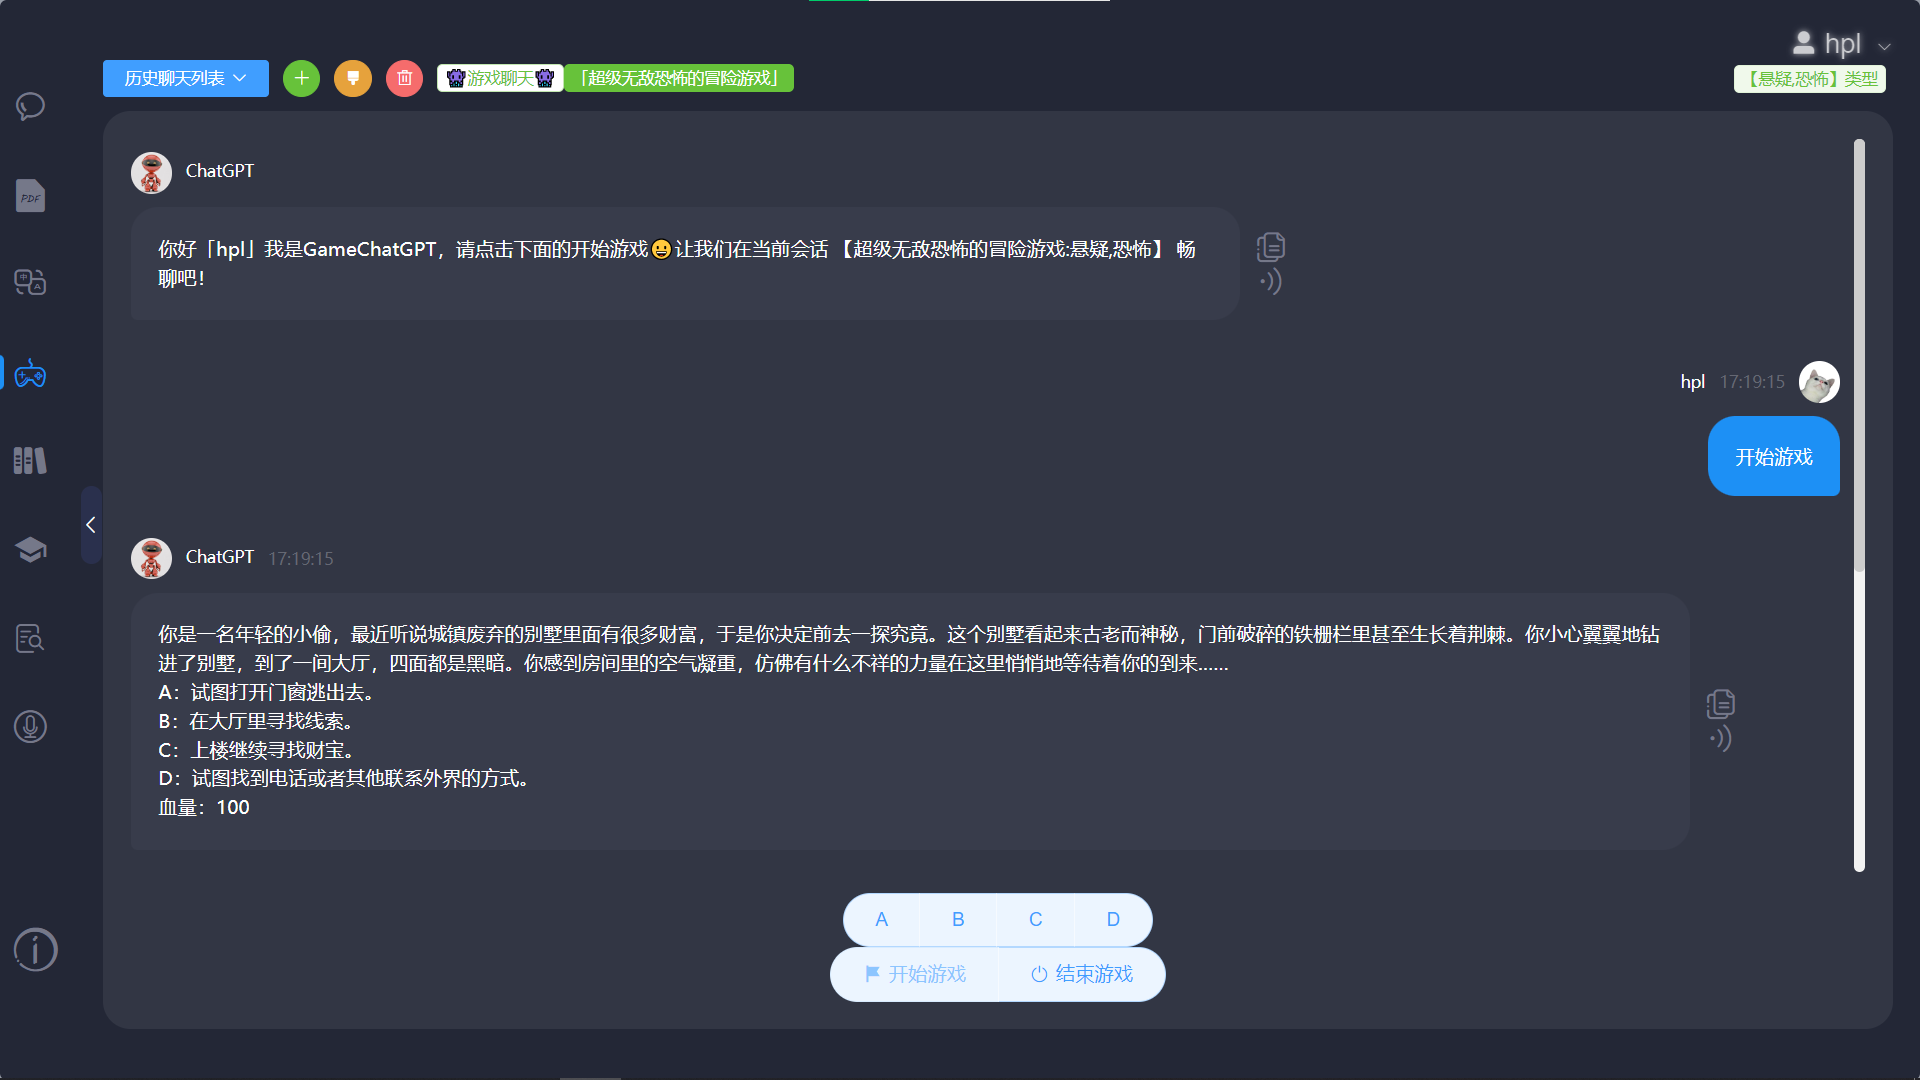Open the microphone voice sidebar icon

[x=30, y=727]
